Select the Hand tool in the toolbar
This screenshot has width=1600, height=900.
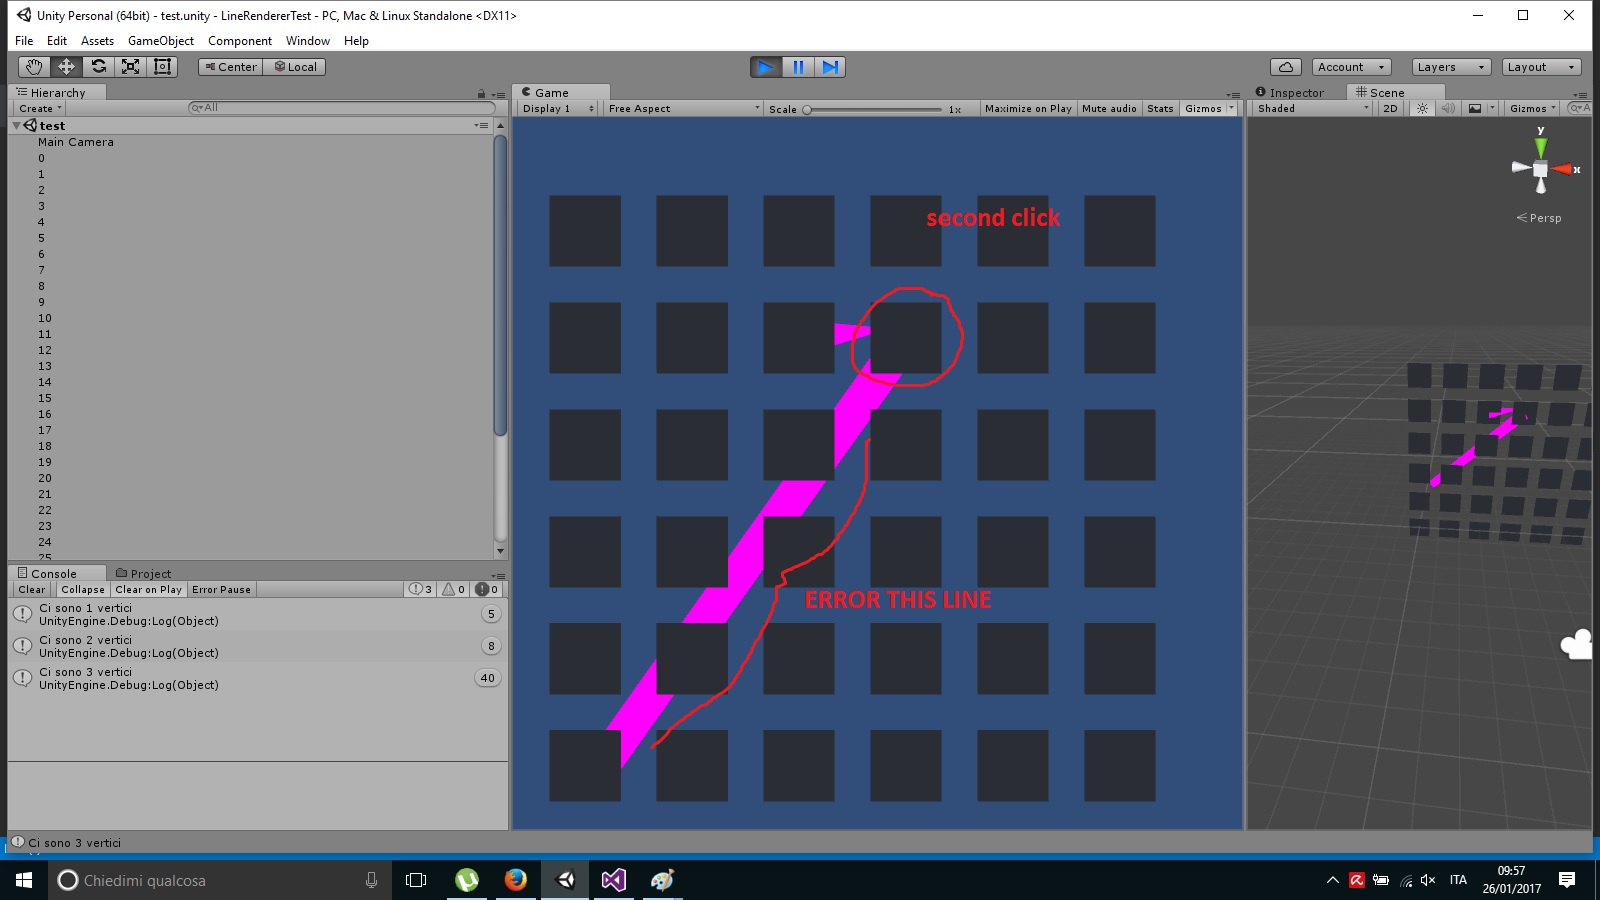[x=33, y=66]
